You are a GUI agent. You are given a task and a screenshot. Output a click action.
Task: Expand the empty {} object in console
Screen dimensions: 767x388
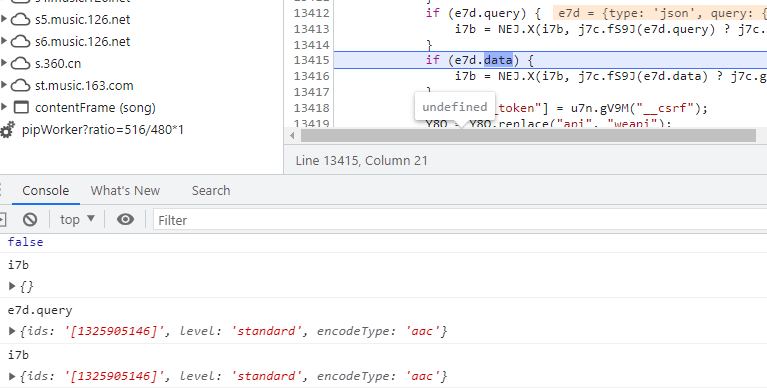13,286
